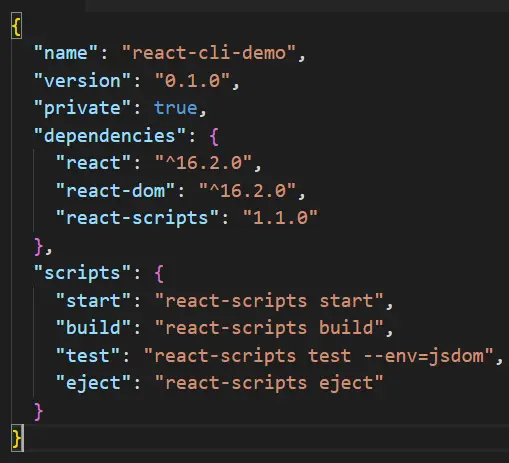Click the "start" script key

93,300
